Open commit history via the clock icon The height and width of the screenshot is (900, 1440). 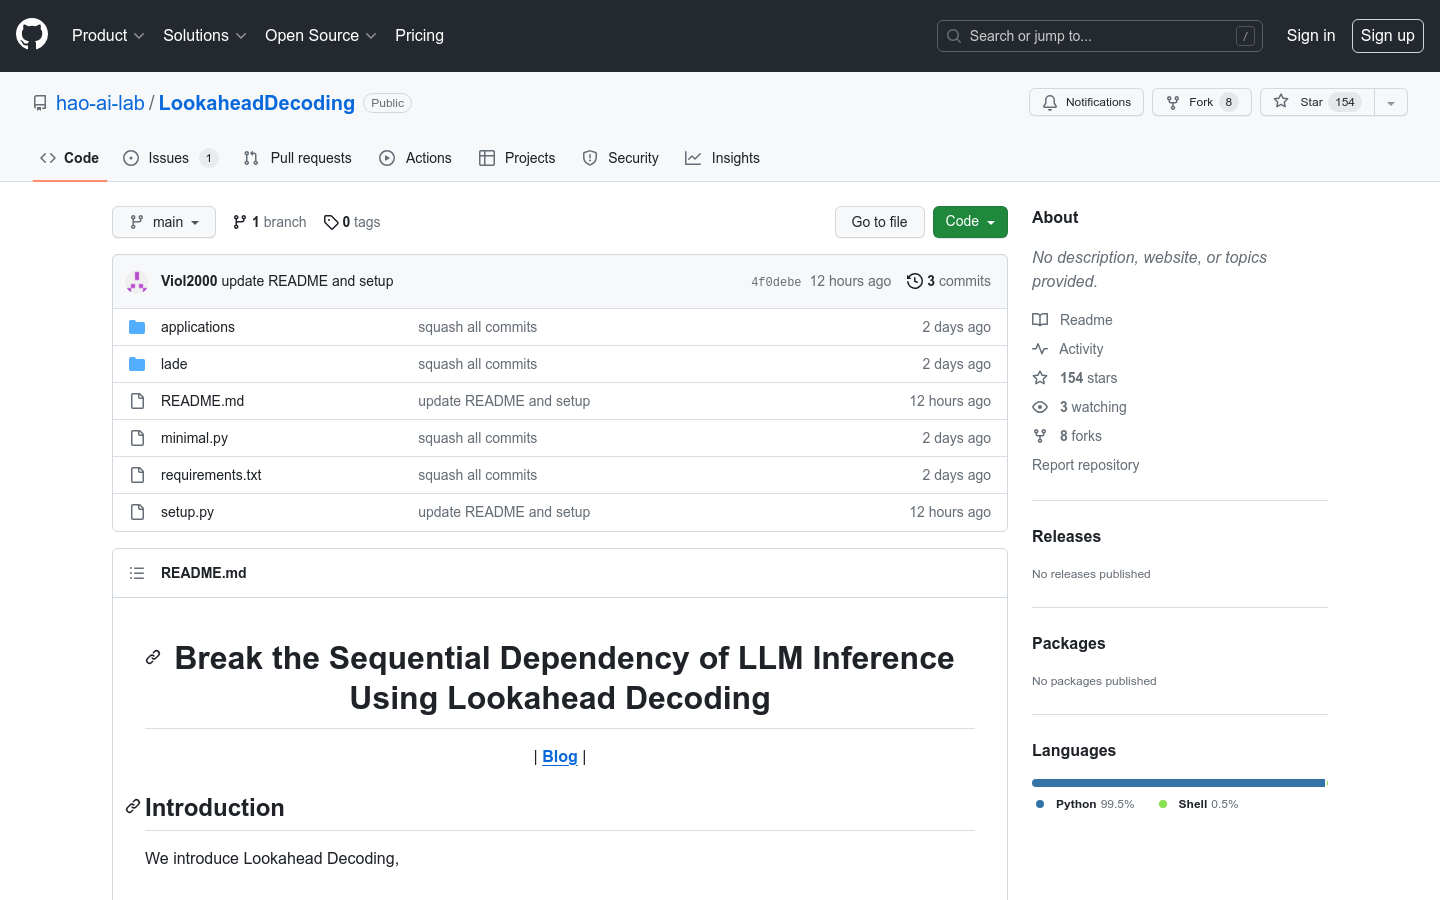point(914,281)
